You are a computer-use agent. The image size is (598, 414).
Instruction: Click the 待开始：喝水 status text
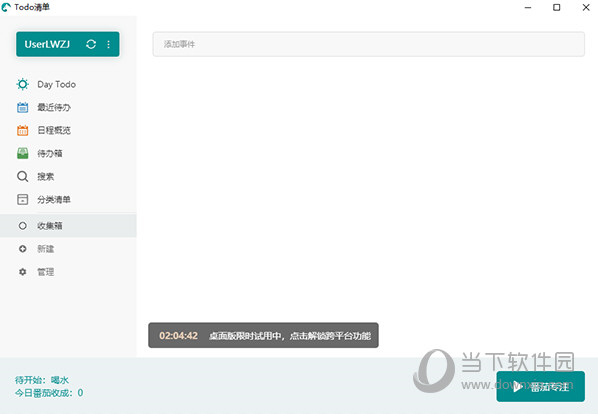42,380
